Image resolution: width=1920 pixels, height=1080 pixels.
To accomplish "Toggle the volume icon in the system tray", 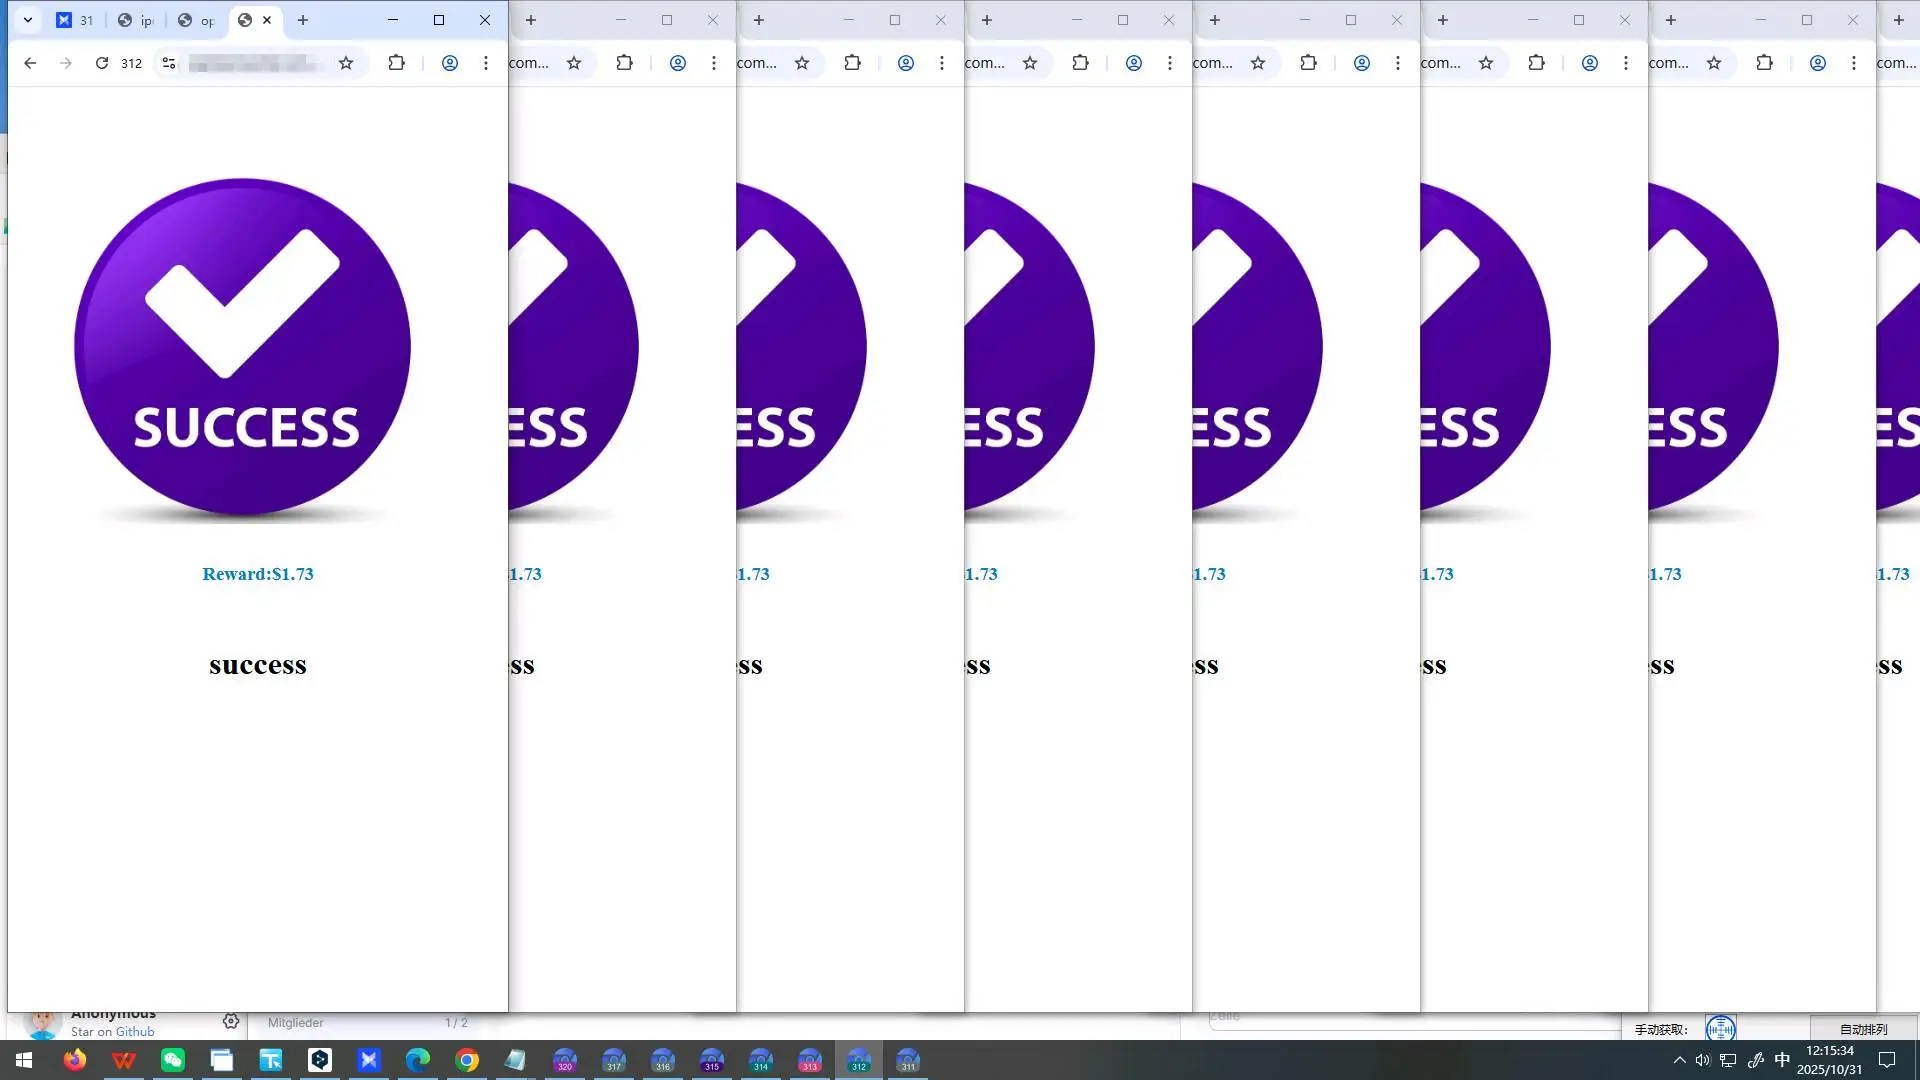I will pos(1703,1060).
